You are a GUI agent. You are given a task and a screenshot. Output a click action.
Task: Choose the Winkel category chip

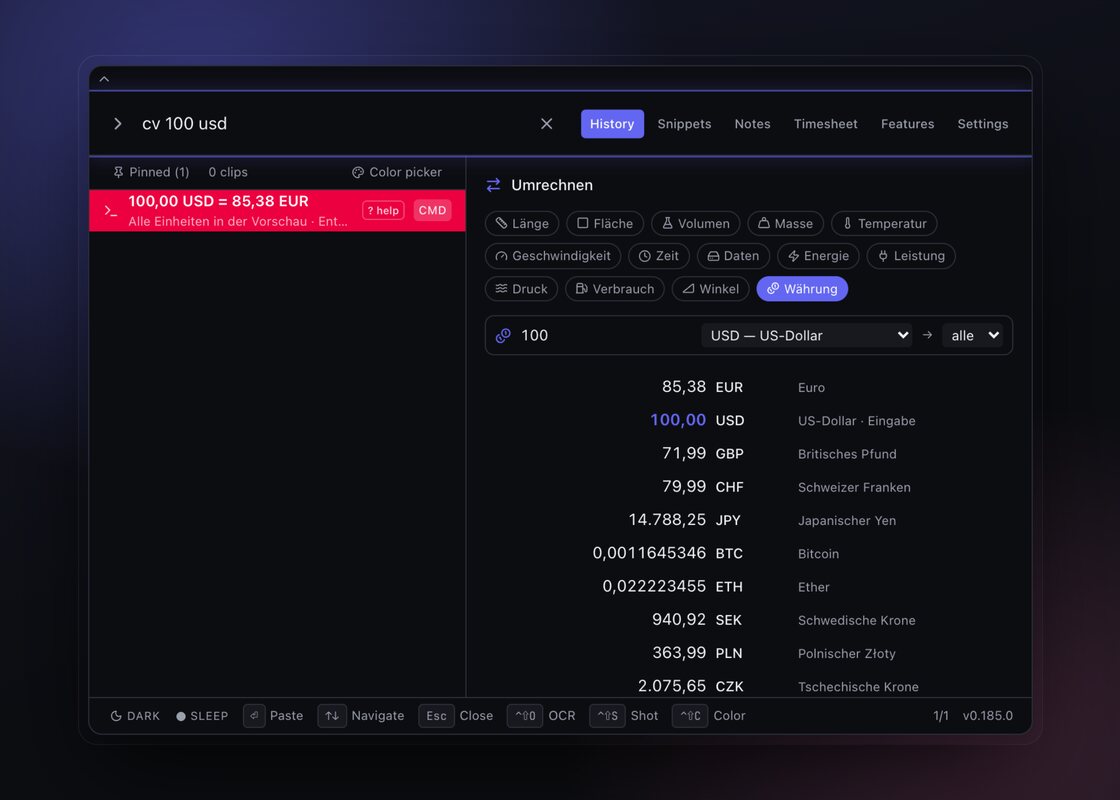(x=711, y=289)
